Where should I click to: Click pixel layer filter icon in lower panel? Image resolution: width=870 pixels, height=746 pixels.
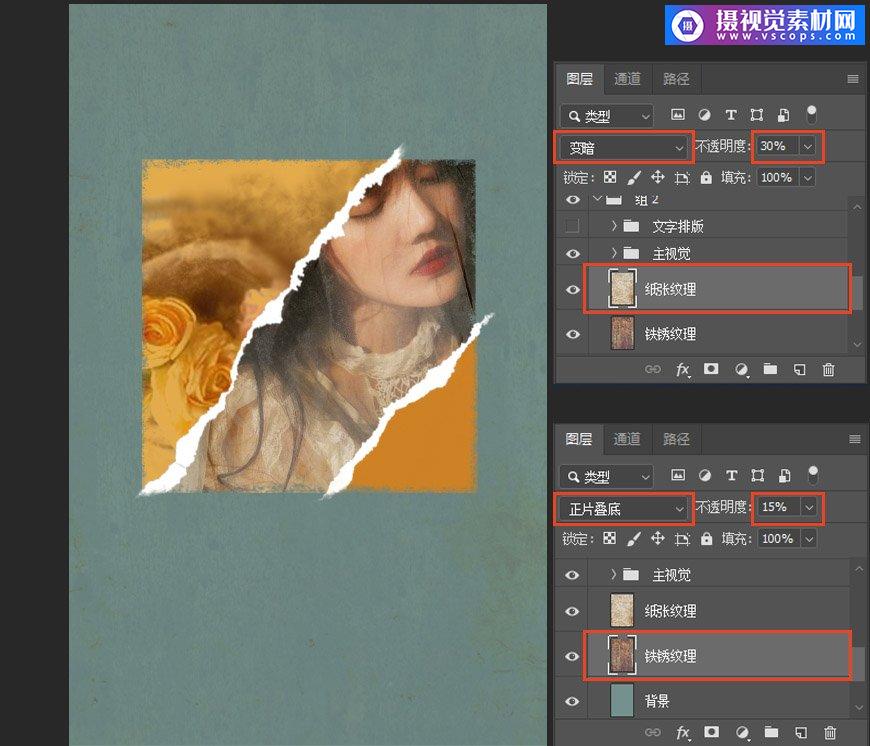click(x=678, y=475)
